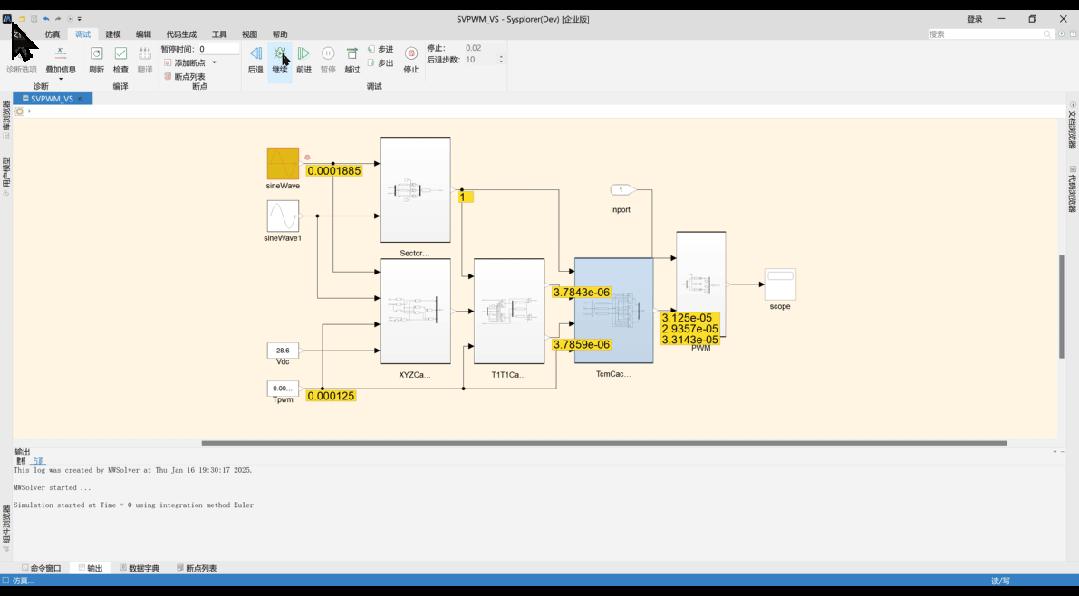Open the 数据字典 bottom tab
1079x596 pixels.
point(140,568)
